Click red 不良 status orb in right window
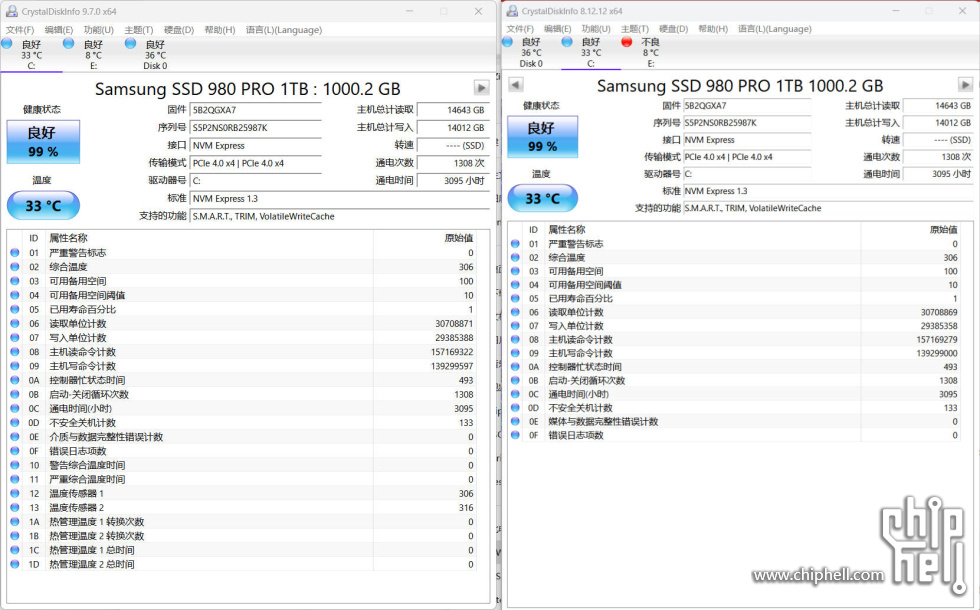 point(627,42)
